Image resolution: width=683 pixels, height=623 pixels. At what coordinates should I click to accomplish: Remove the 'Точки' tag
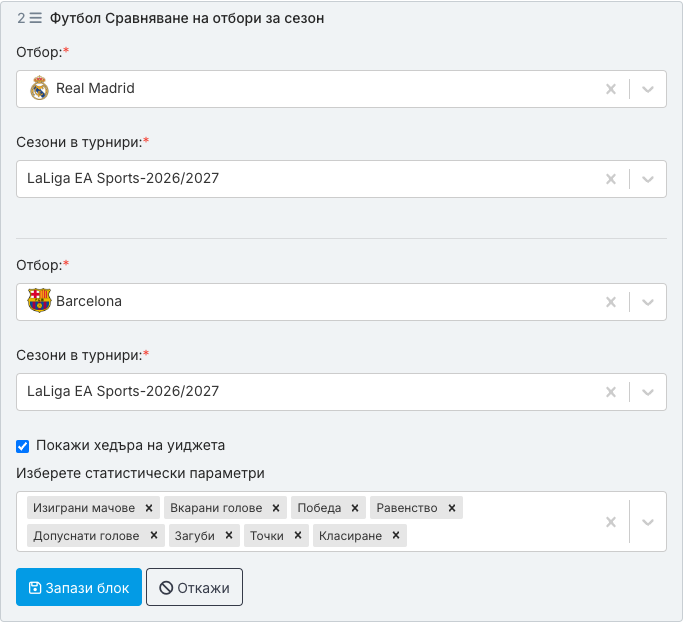tap(298, 535)
